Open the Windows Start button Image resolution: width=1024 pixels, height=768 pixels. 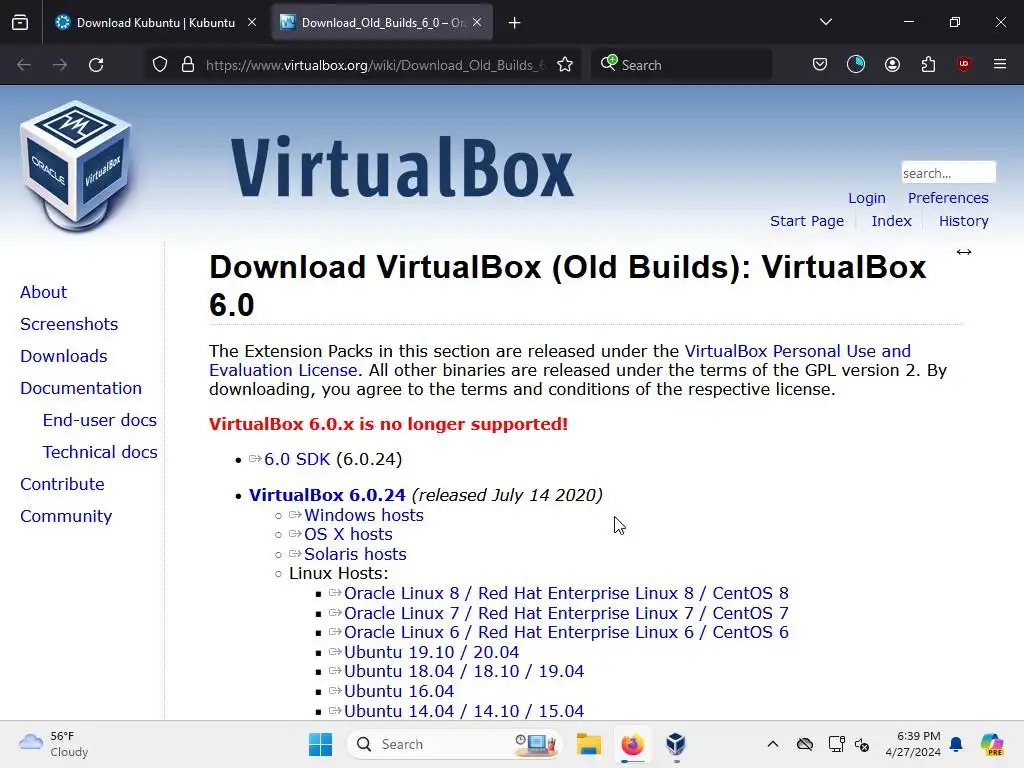pyautogui.click(x=320, y=744)
